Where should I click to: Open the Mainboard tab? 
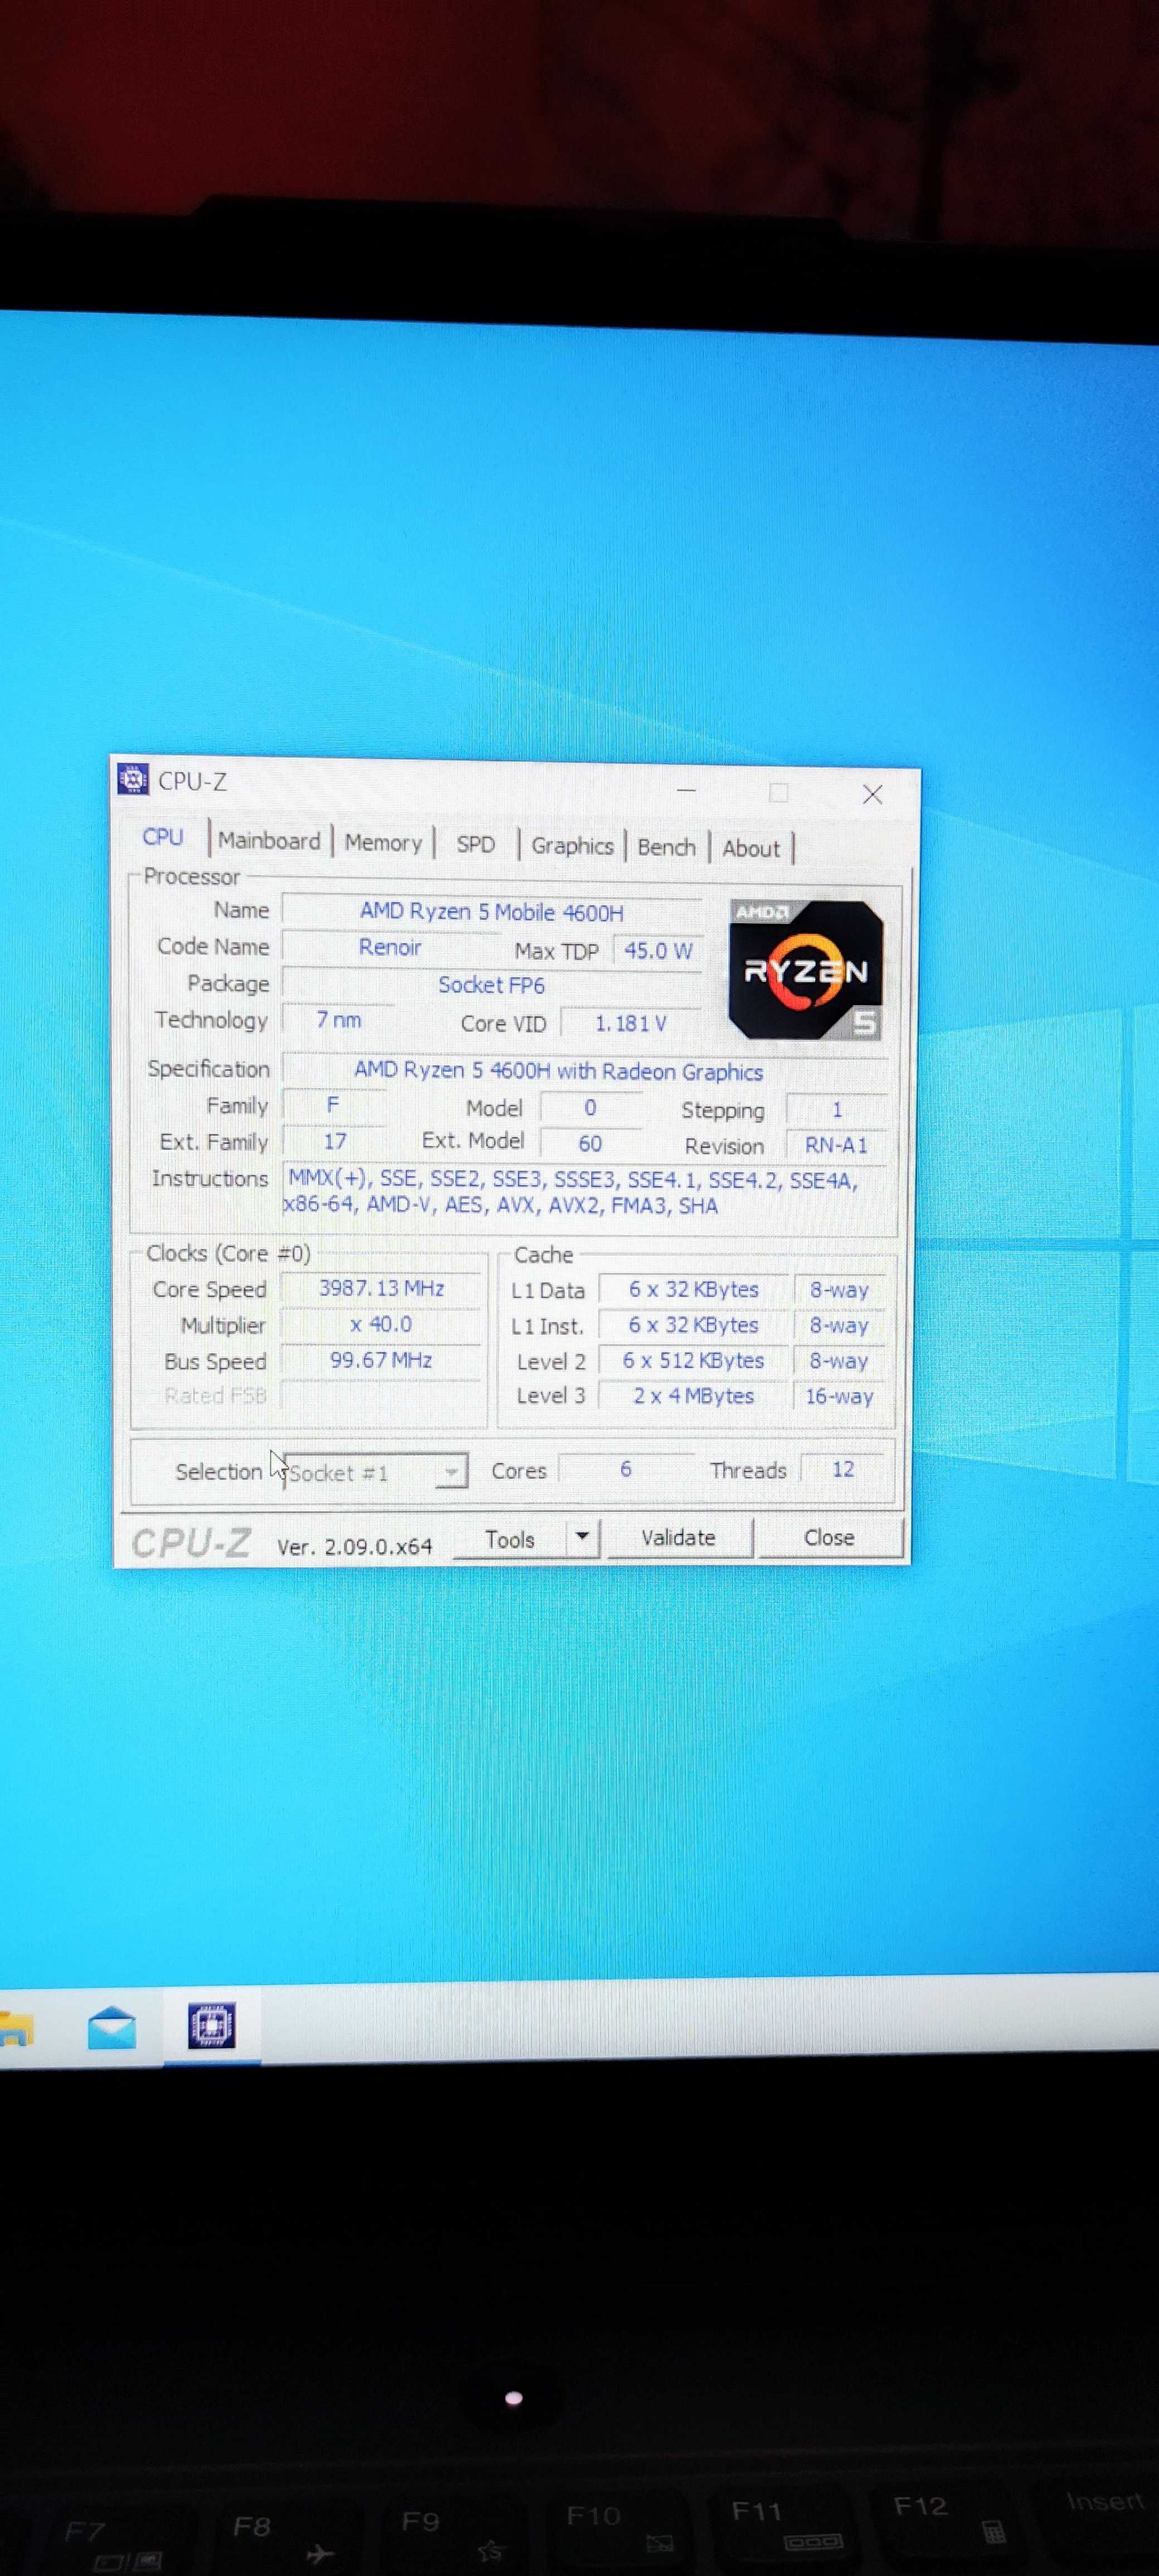click(269, 840)
